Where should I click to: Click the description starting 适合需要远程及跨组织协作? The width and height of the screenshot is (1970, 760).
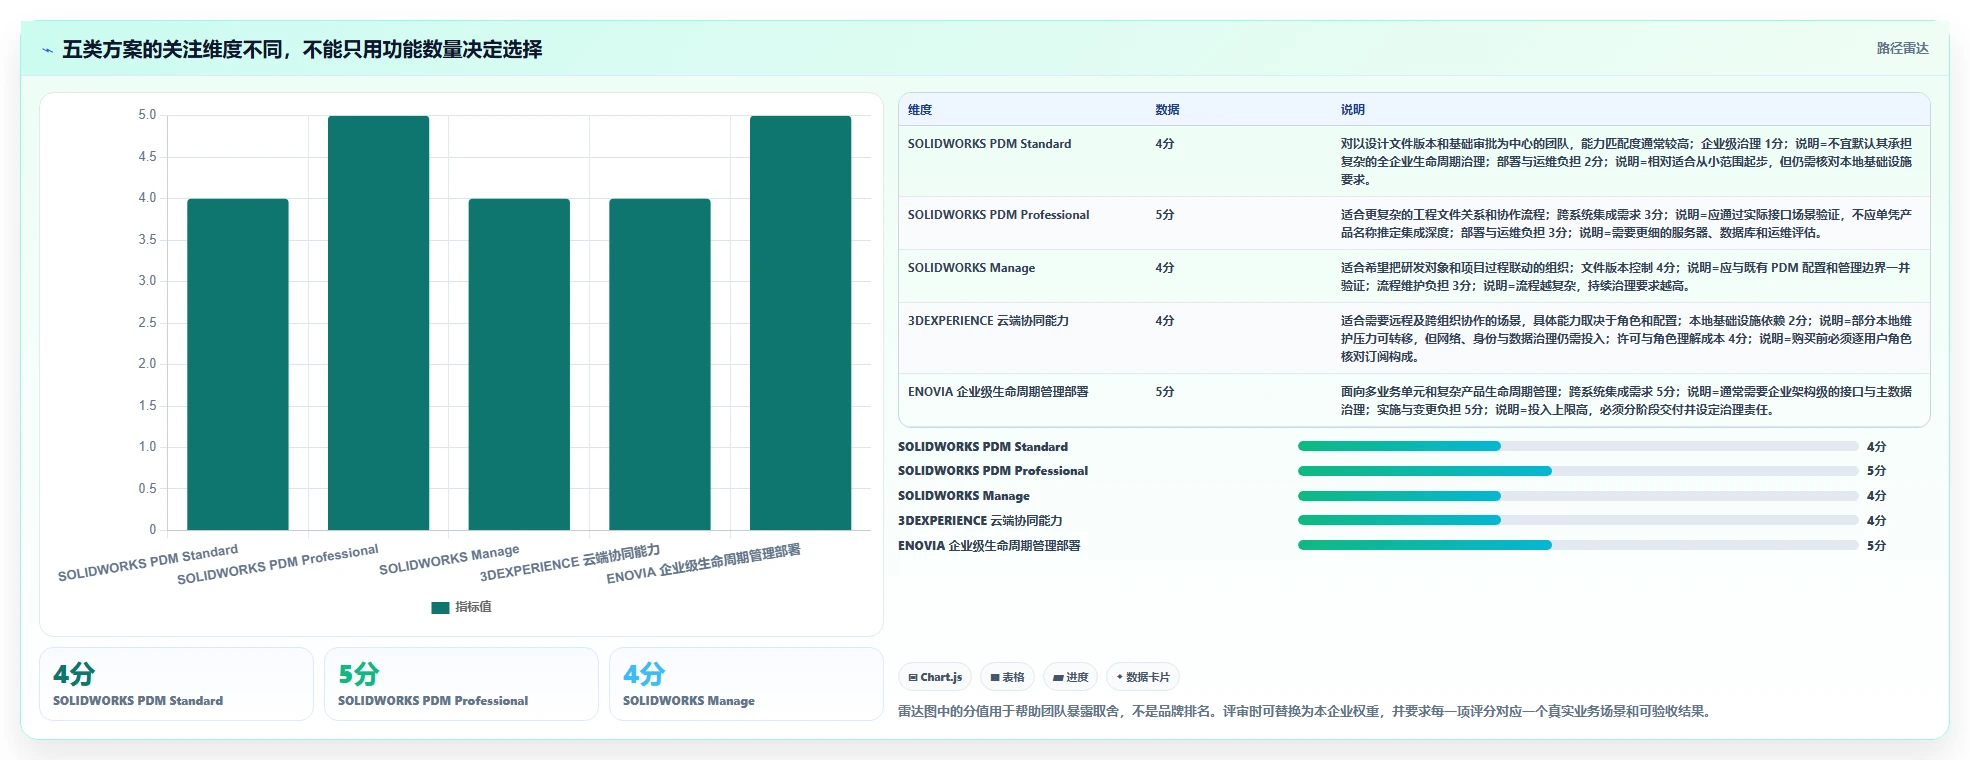point(1626,339)
